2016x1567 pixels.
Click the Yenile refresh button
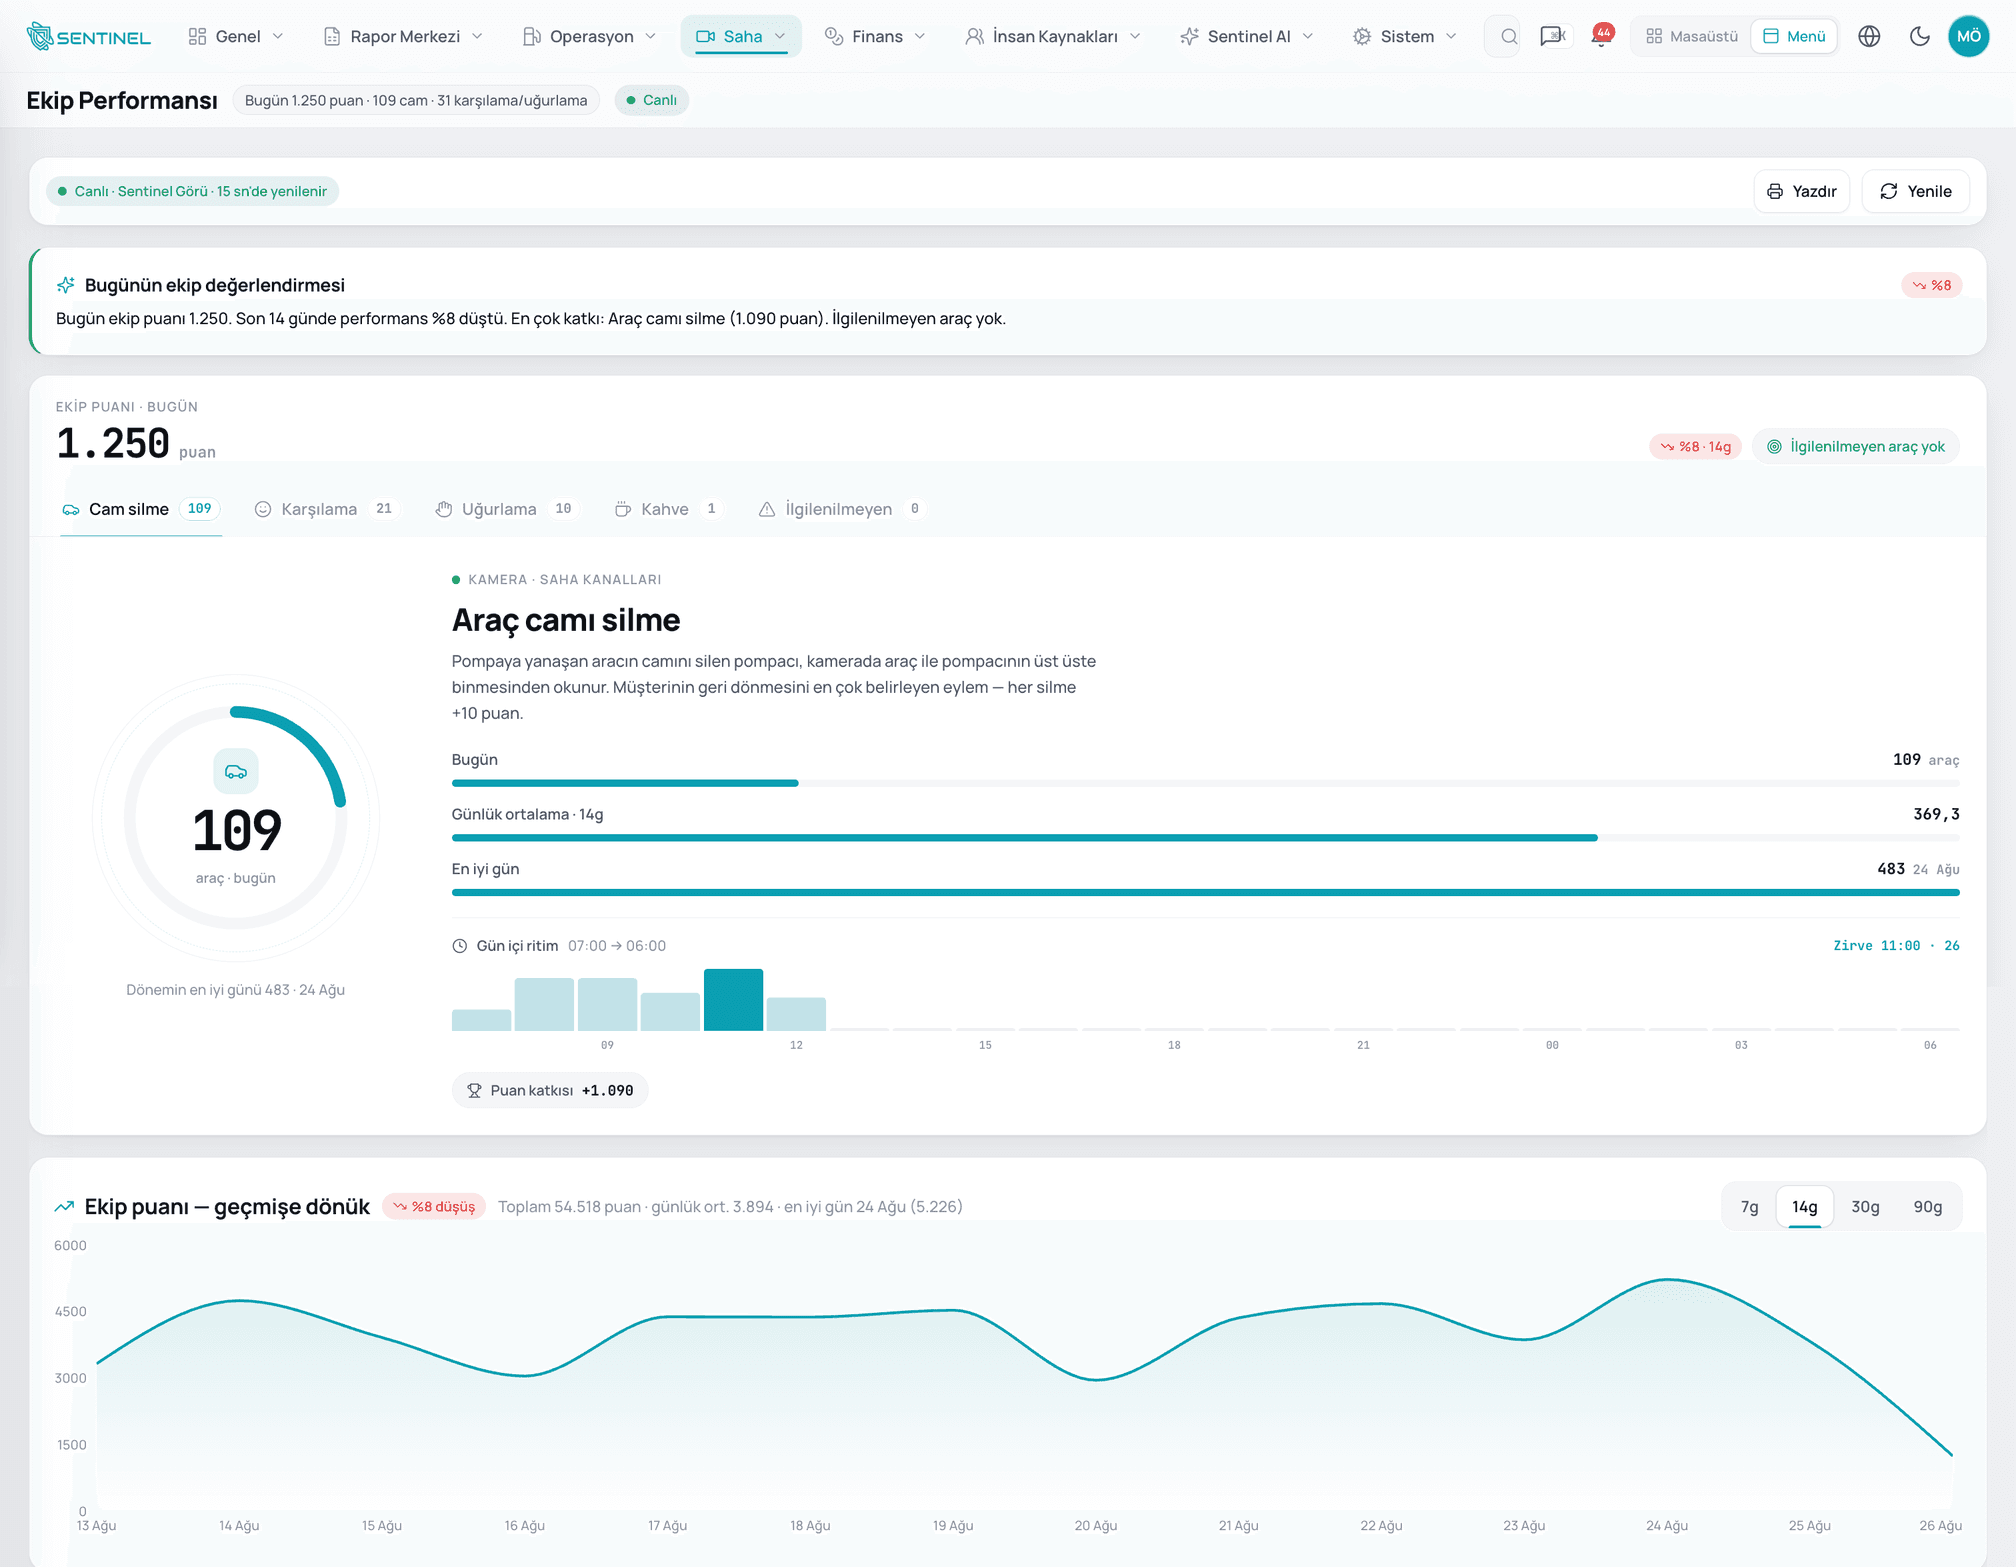click(1915, 191)
